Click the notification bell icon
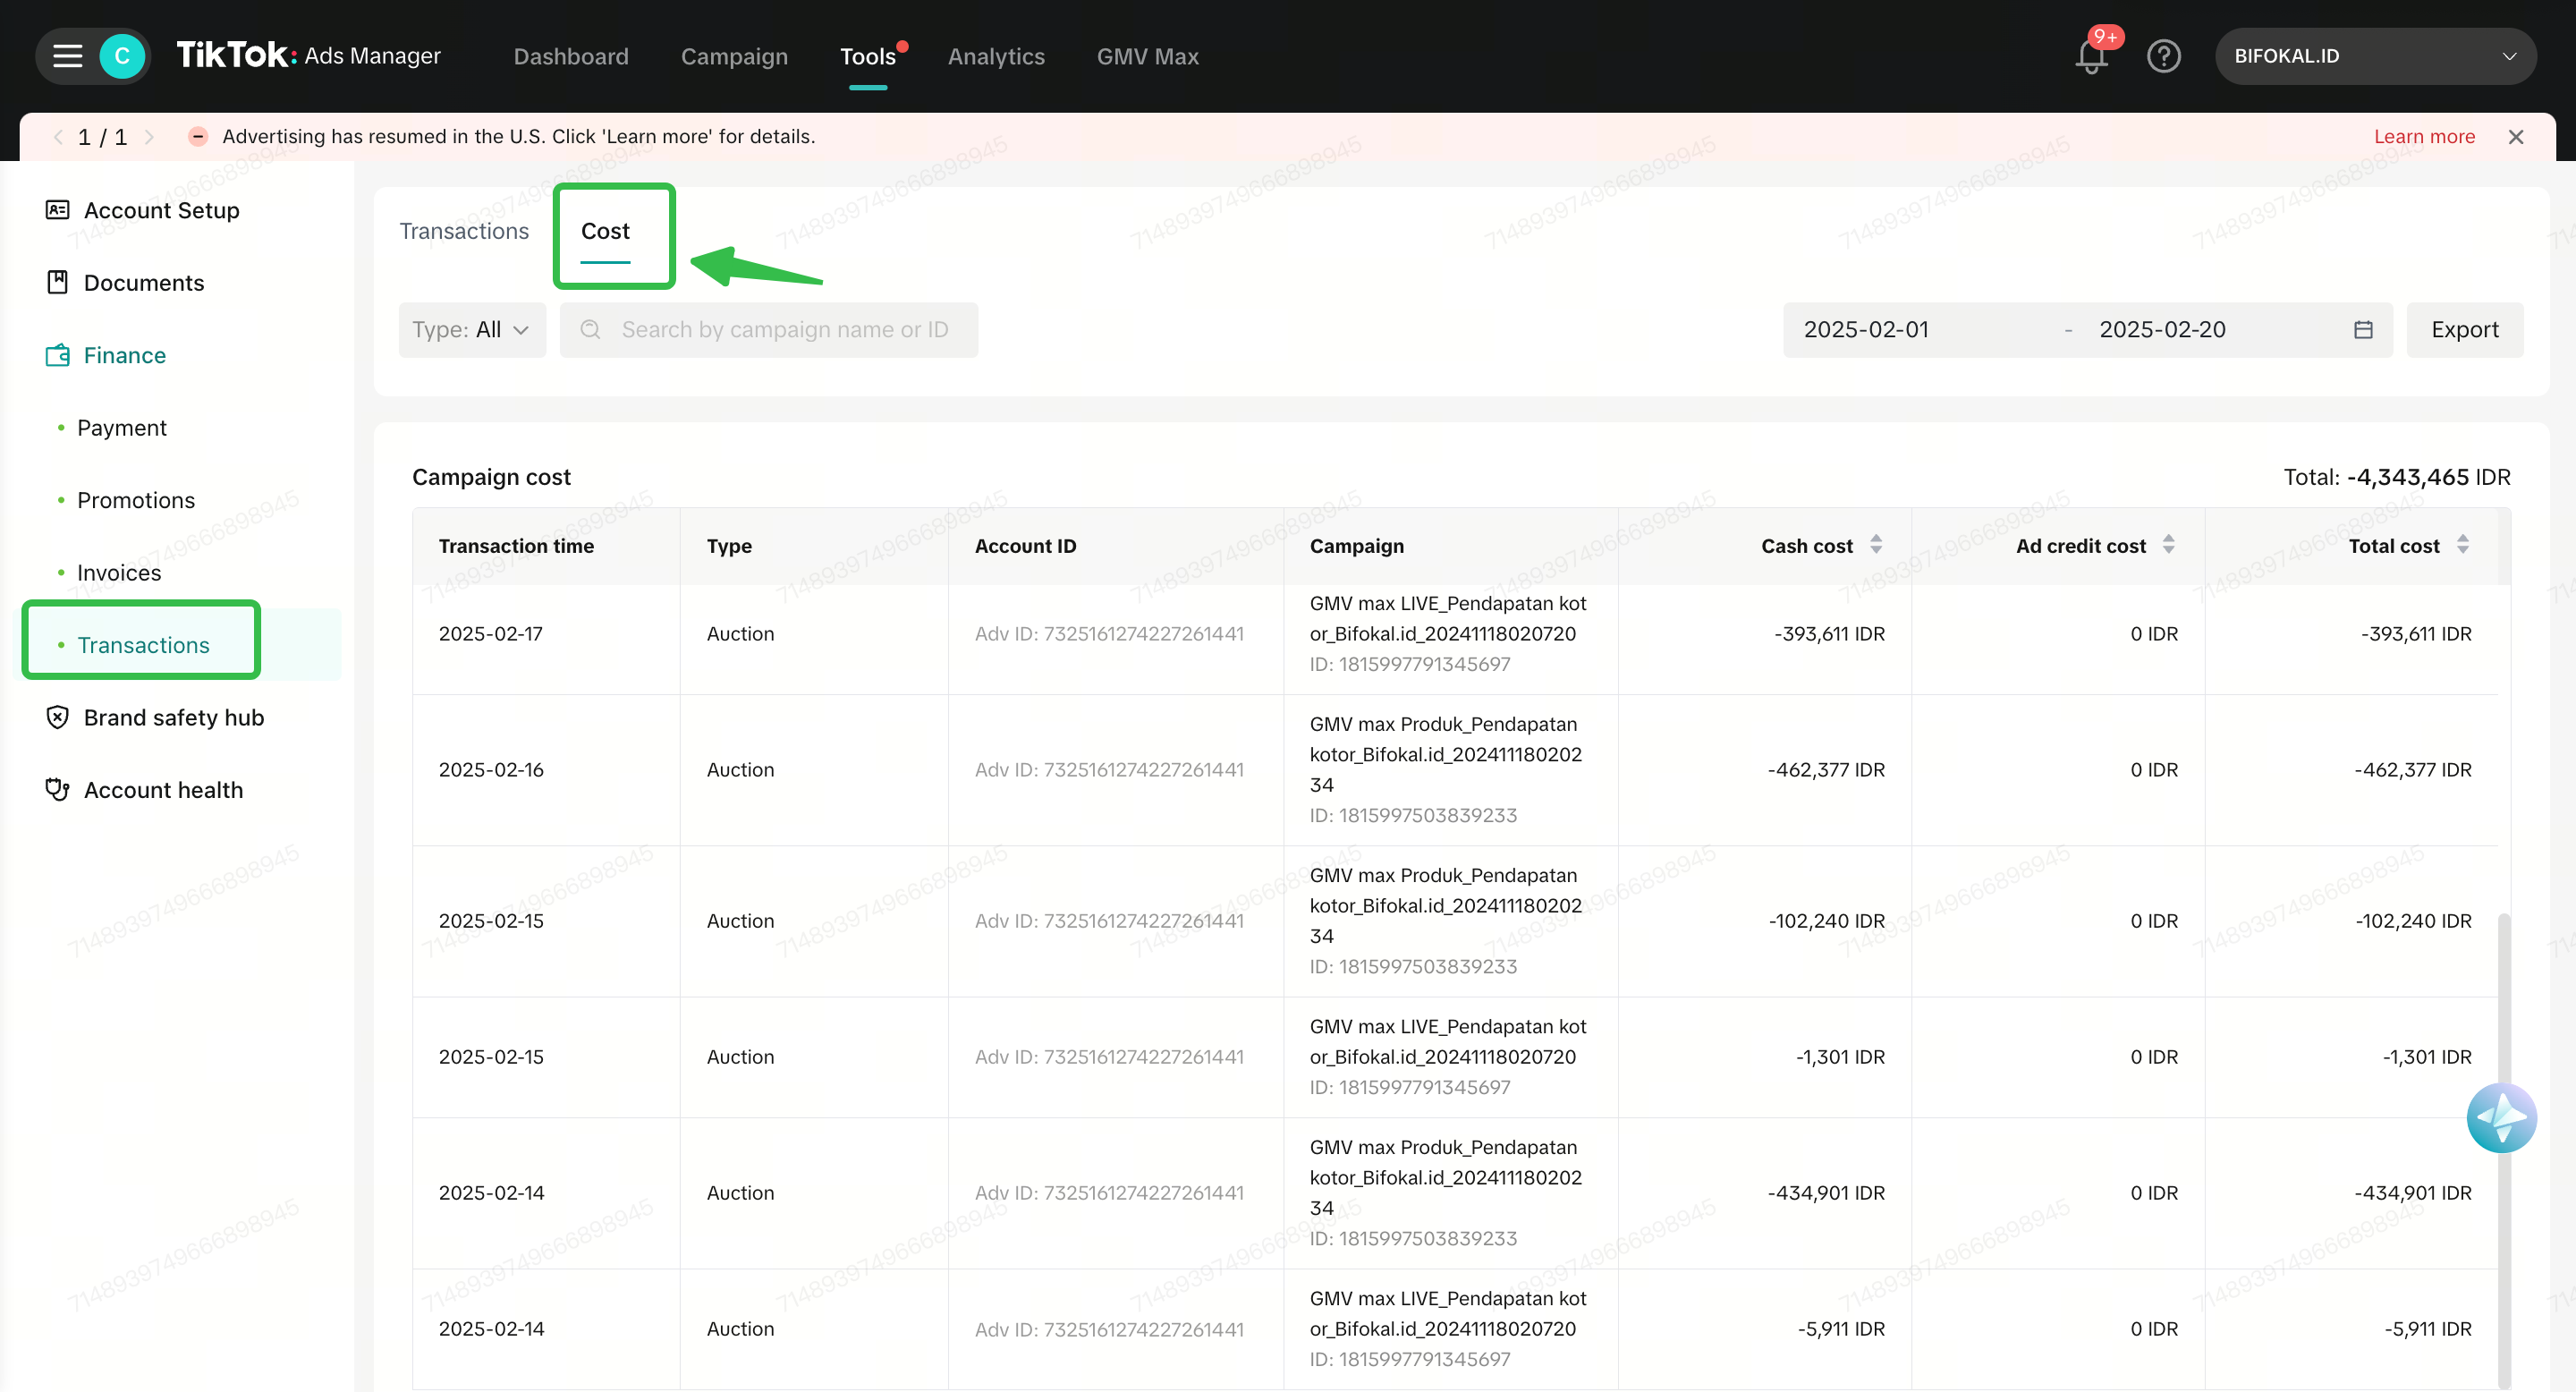The image size is (2576, 1392). coord(2091,56)
